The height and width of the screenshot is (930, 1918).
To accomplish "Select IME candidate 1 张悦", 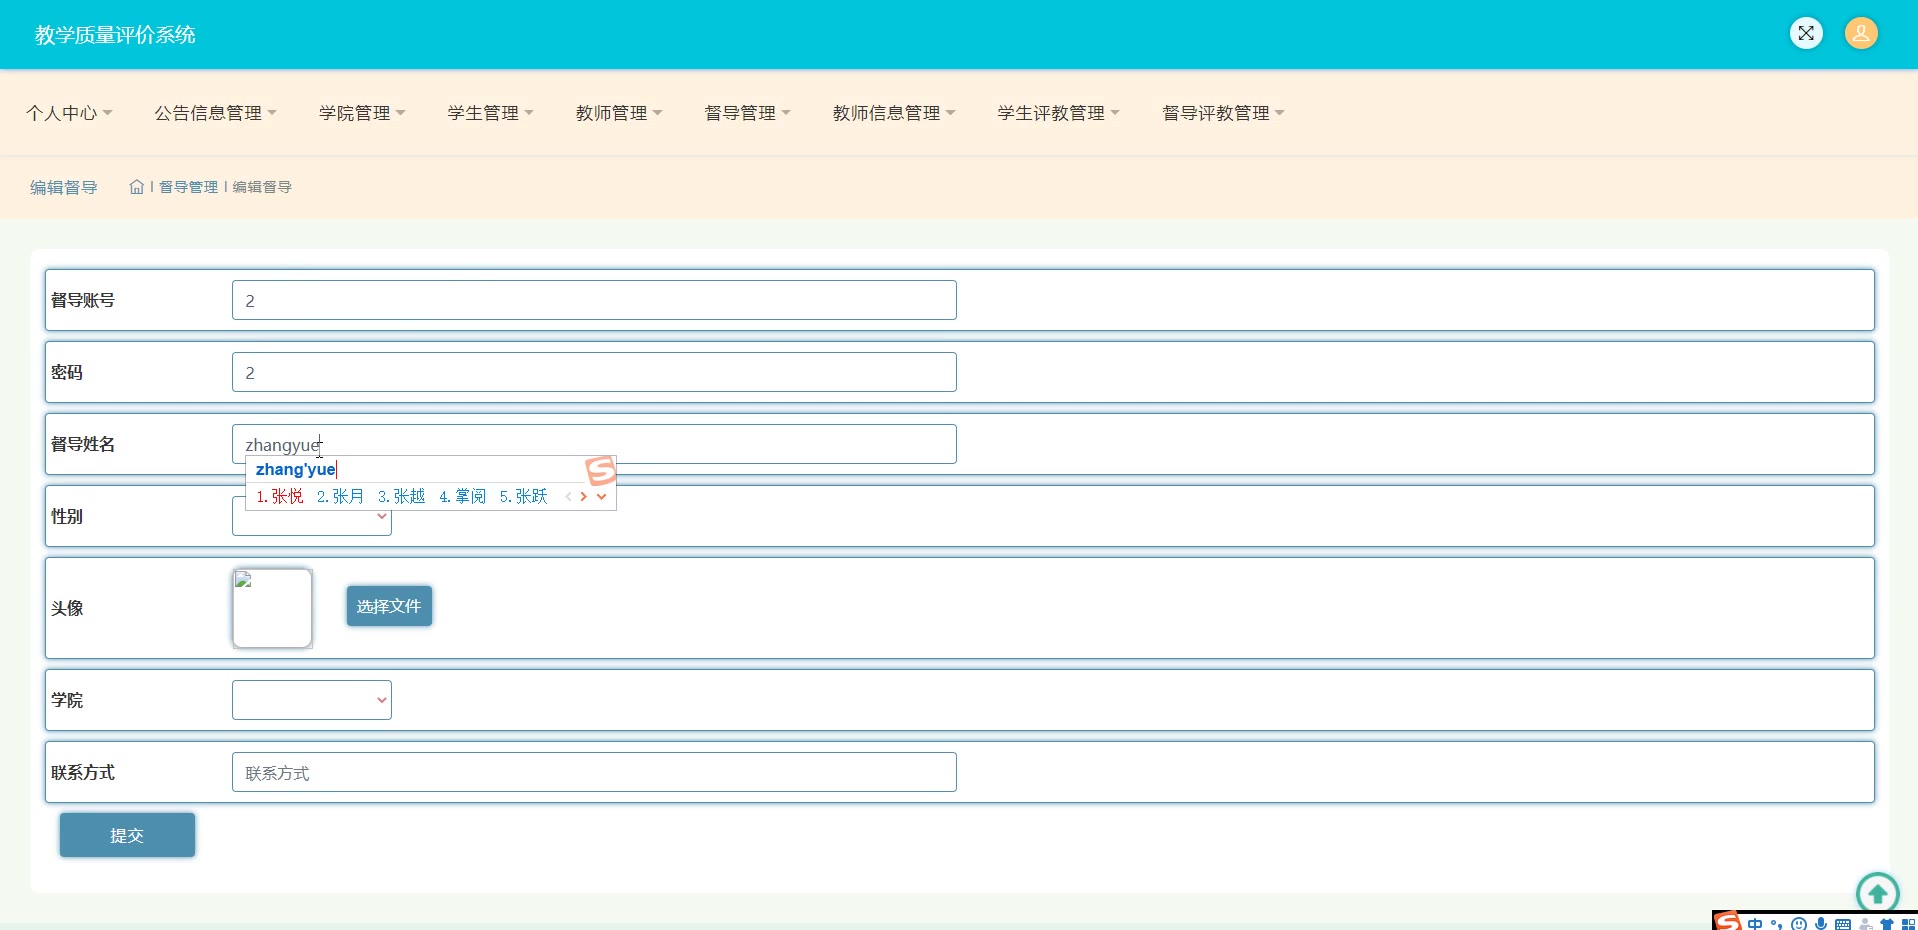I will coord(280,496).
